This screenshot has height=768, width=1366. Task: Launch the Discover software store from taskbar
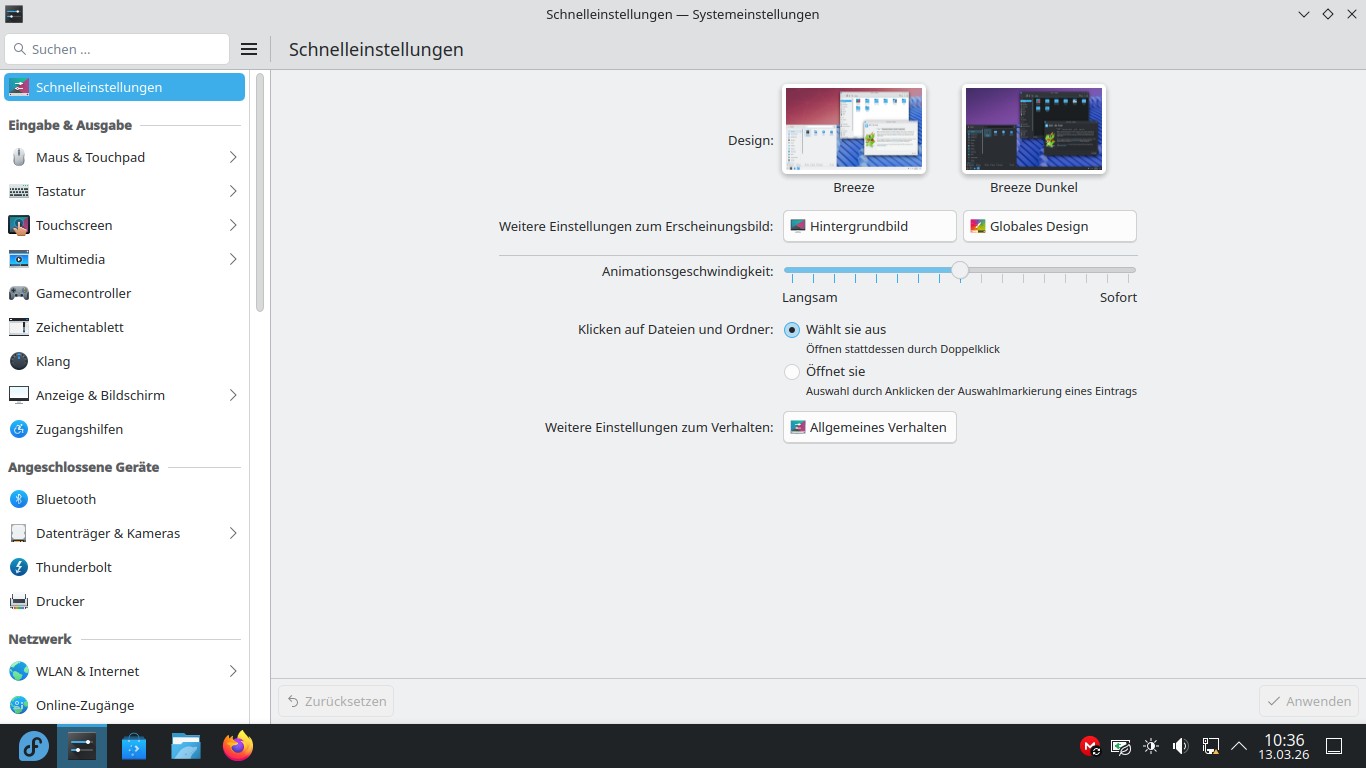(134, 746)
